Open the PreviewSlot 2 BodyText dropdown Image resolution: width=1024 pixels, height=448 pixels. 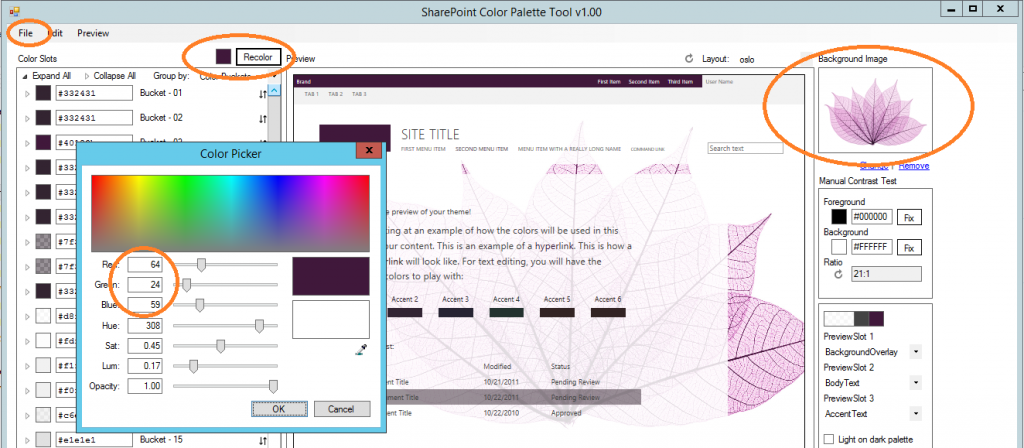(x=916, y=383)
